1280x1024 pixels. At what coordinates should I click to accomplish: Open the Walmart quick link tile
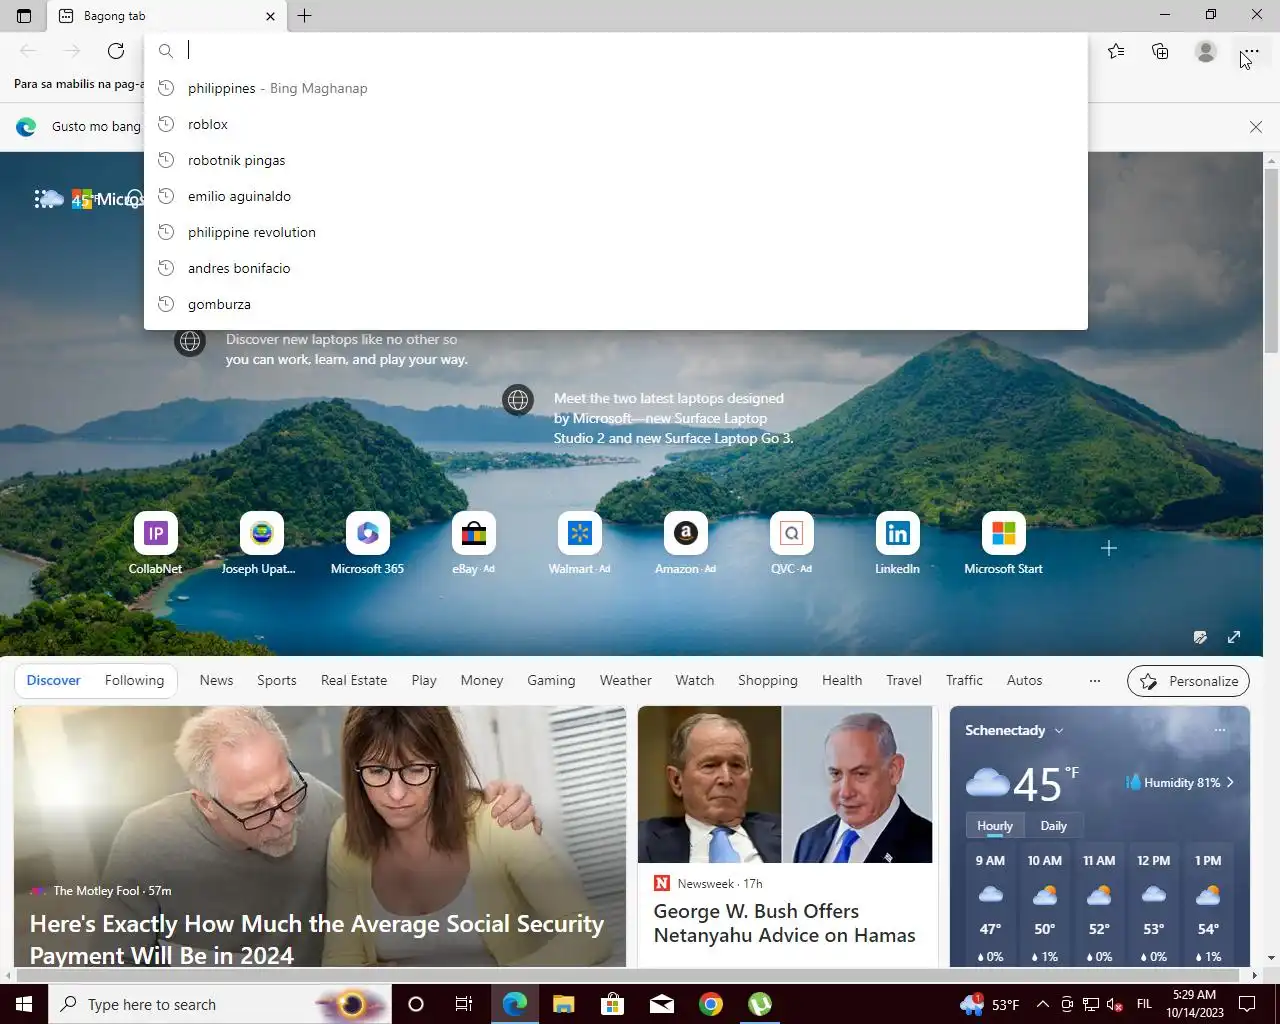[x=579, y=544]
